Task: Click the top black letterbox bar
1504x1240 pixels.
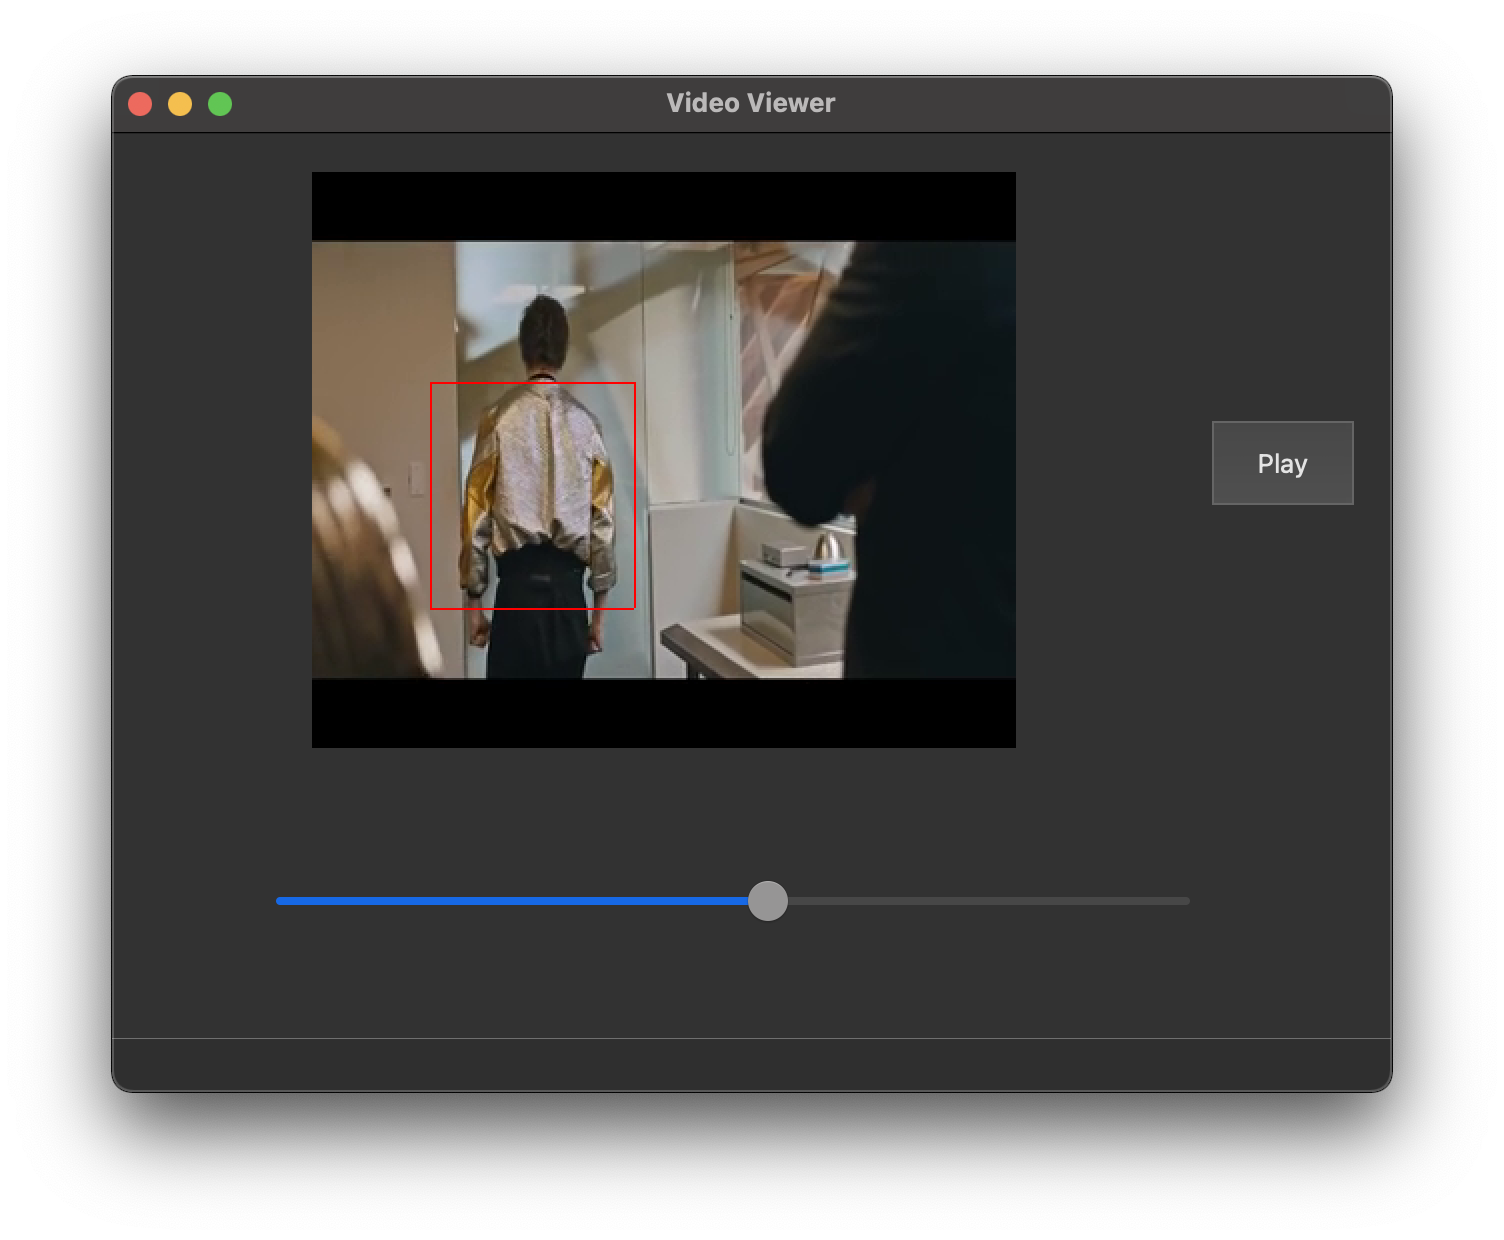Action: (x=664, y=206)
